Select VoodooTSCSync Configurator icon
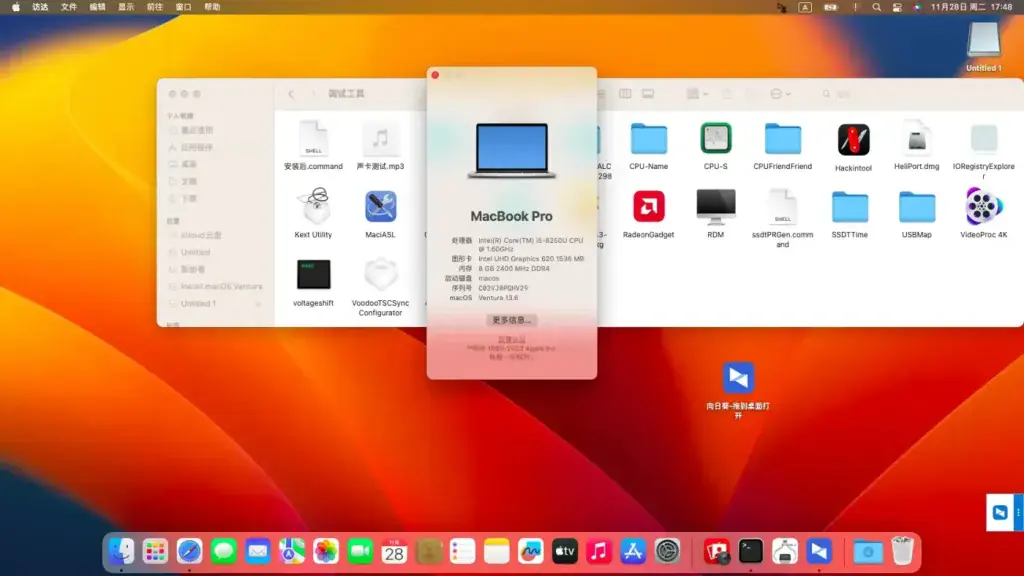Viewport: 1024px width, 576px height. 380,275
